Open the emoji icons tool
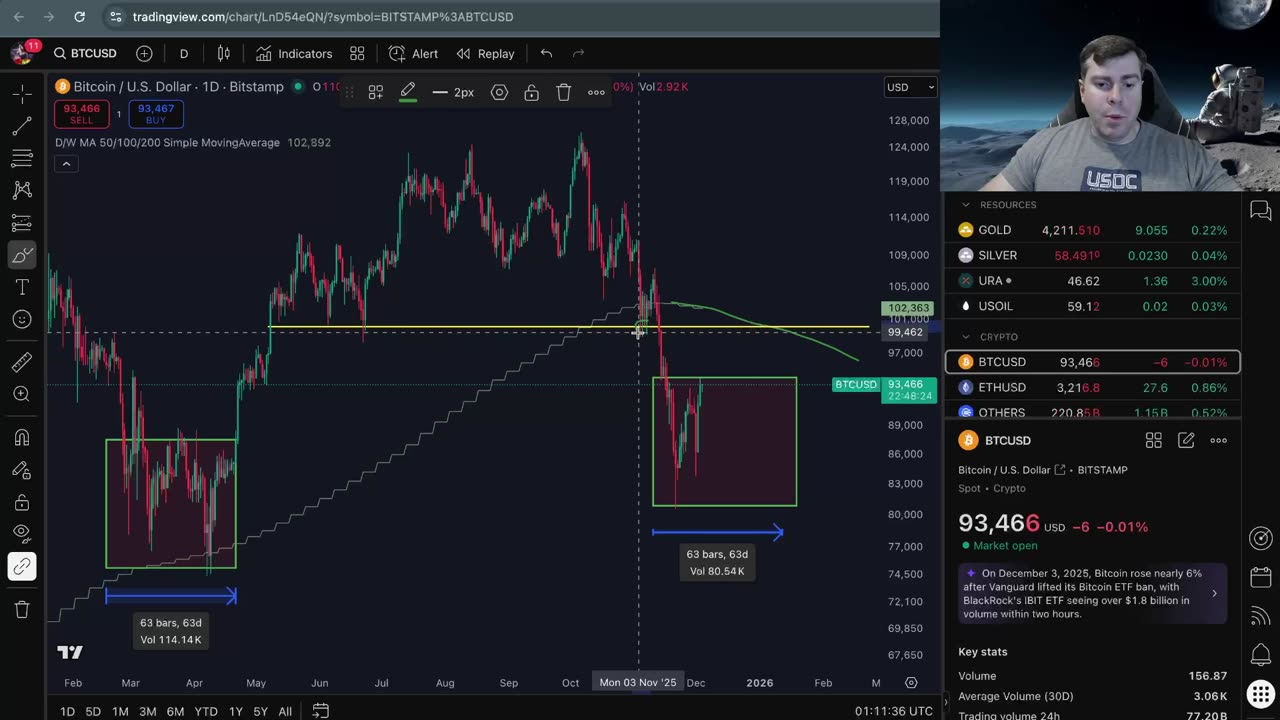The width and height of the screenshot is (1280, 720). point(21,319)
